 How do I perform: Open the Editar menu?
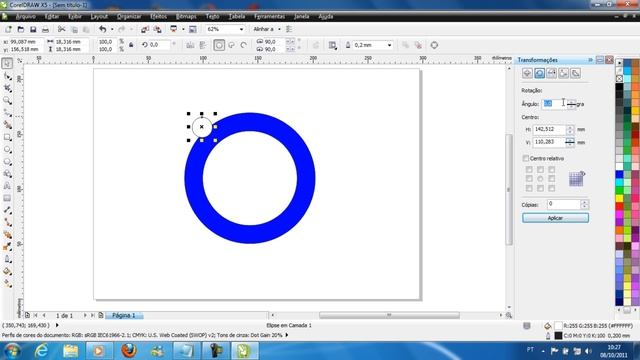click(x=52, y=17)
